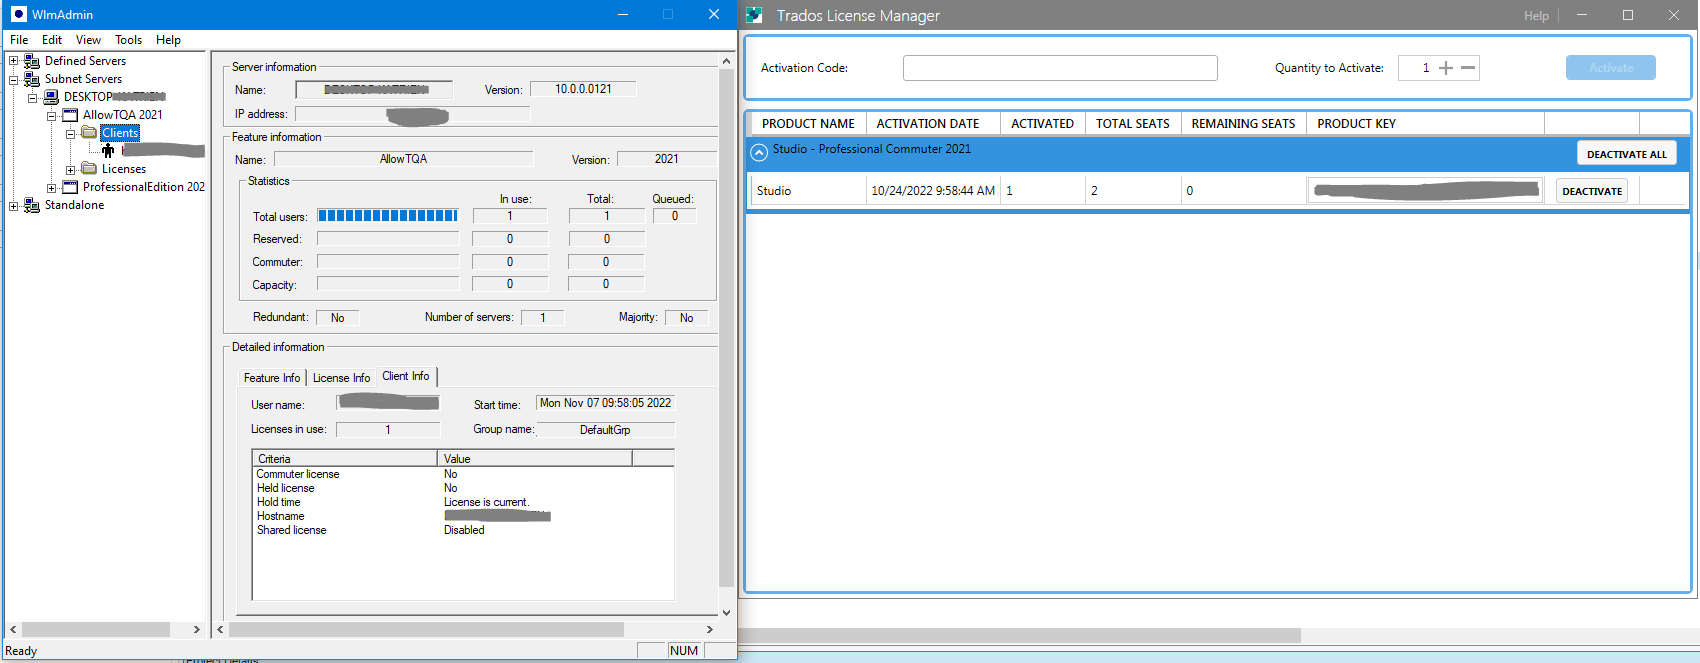The image size is (1700, 663).
Task: Click the Standalone network icon
Action: pos(32,205)
